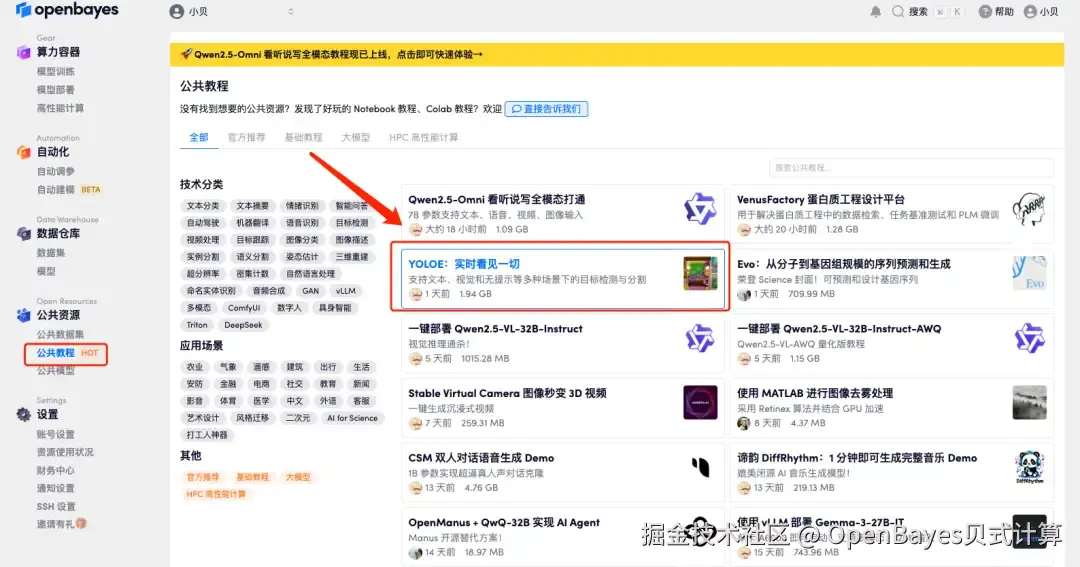Open SSH 设置 in the sidebar
This screenshot has width=1080, height=567.
(x=56, y=506)
